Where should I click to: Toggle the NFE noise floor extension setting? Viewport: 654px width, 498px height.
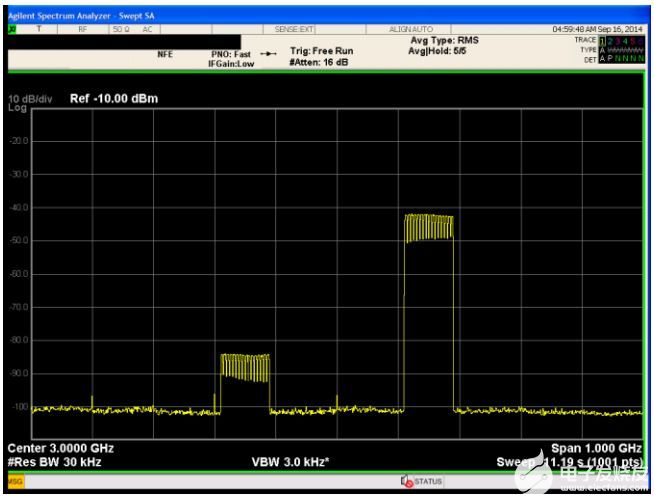coord(166,55)
